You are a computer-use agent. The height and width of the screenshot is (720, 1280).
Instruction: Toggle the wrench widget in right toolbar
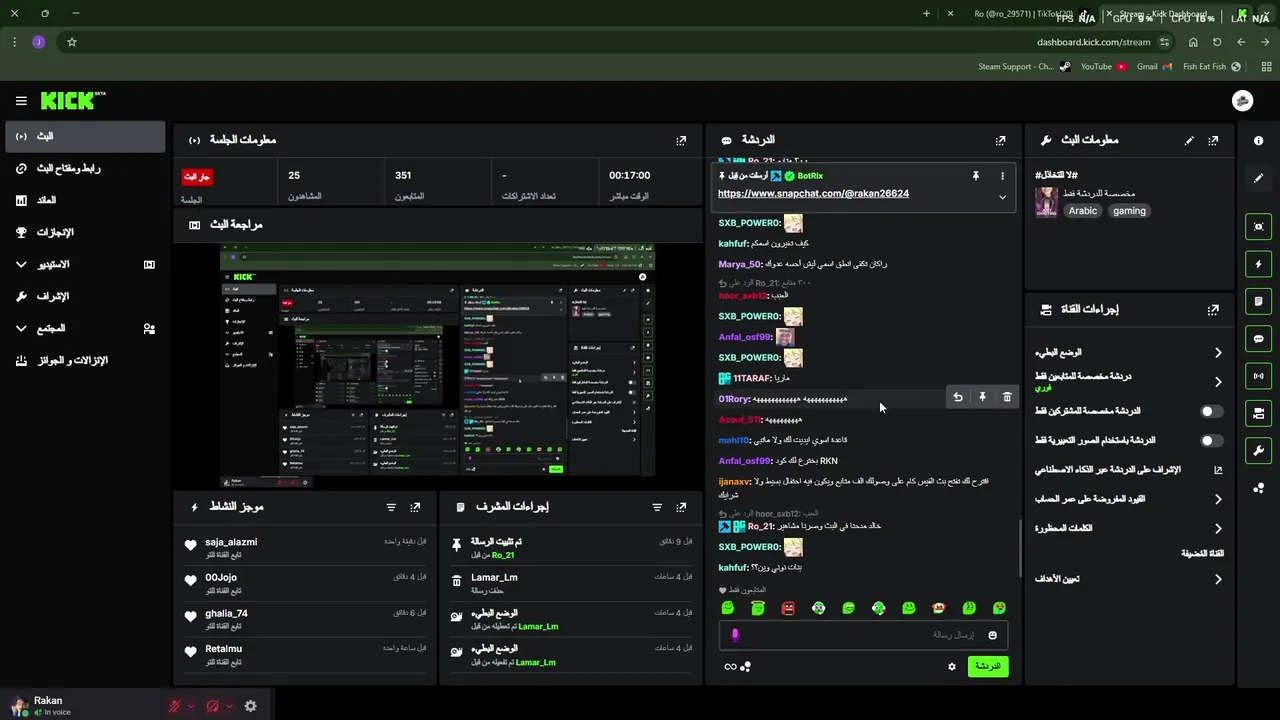point(1259,450)
